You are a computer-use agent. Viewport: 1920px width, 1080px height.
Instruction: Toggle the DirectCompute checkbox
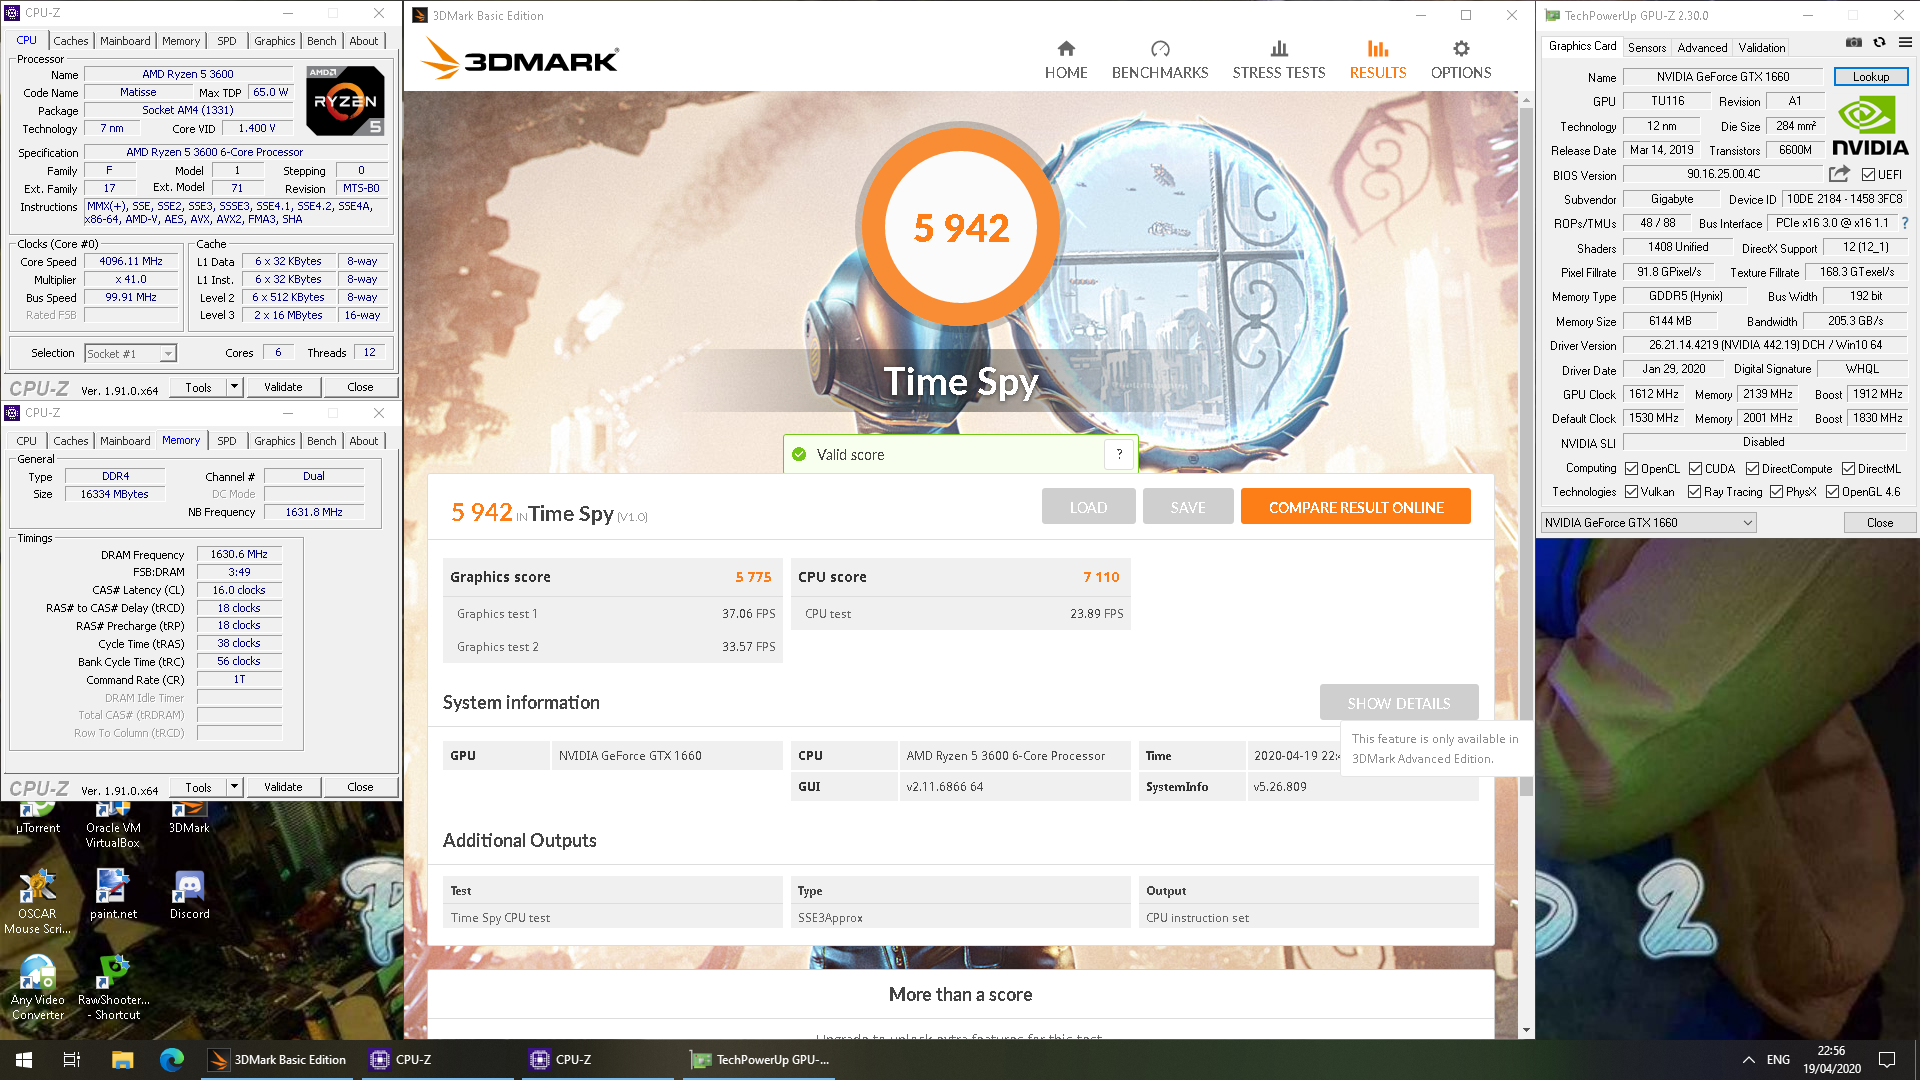point(1752,469)
